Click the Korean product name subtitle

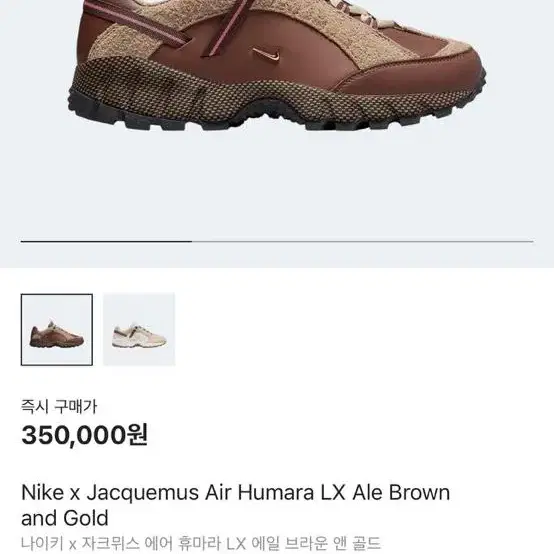pyautogui.click(x=201, y=544)
